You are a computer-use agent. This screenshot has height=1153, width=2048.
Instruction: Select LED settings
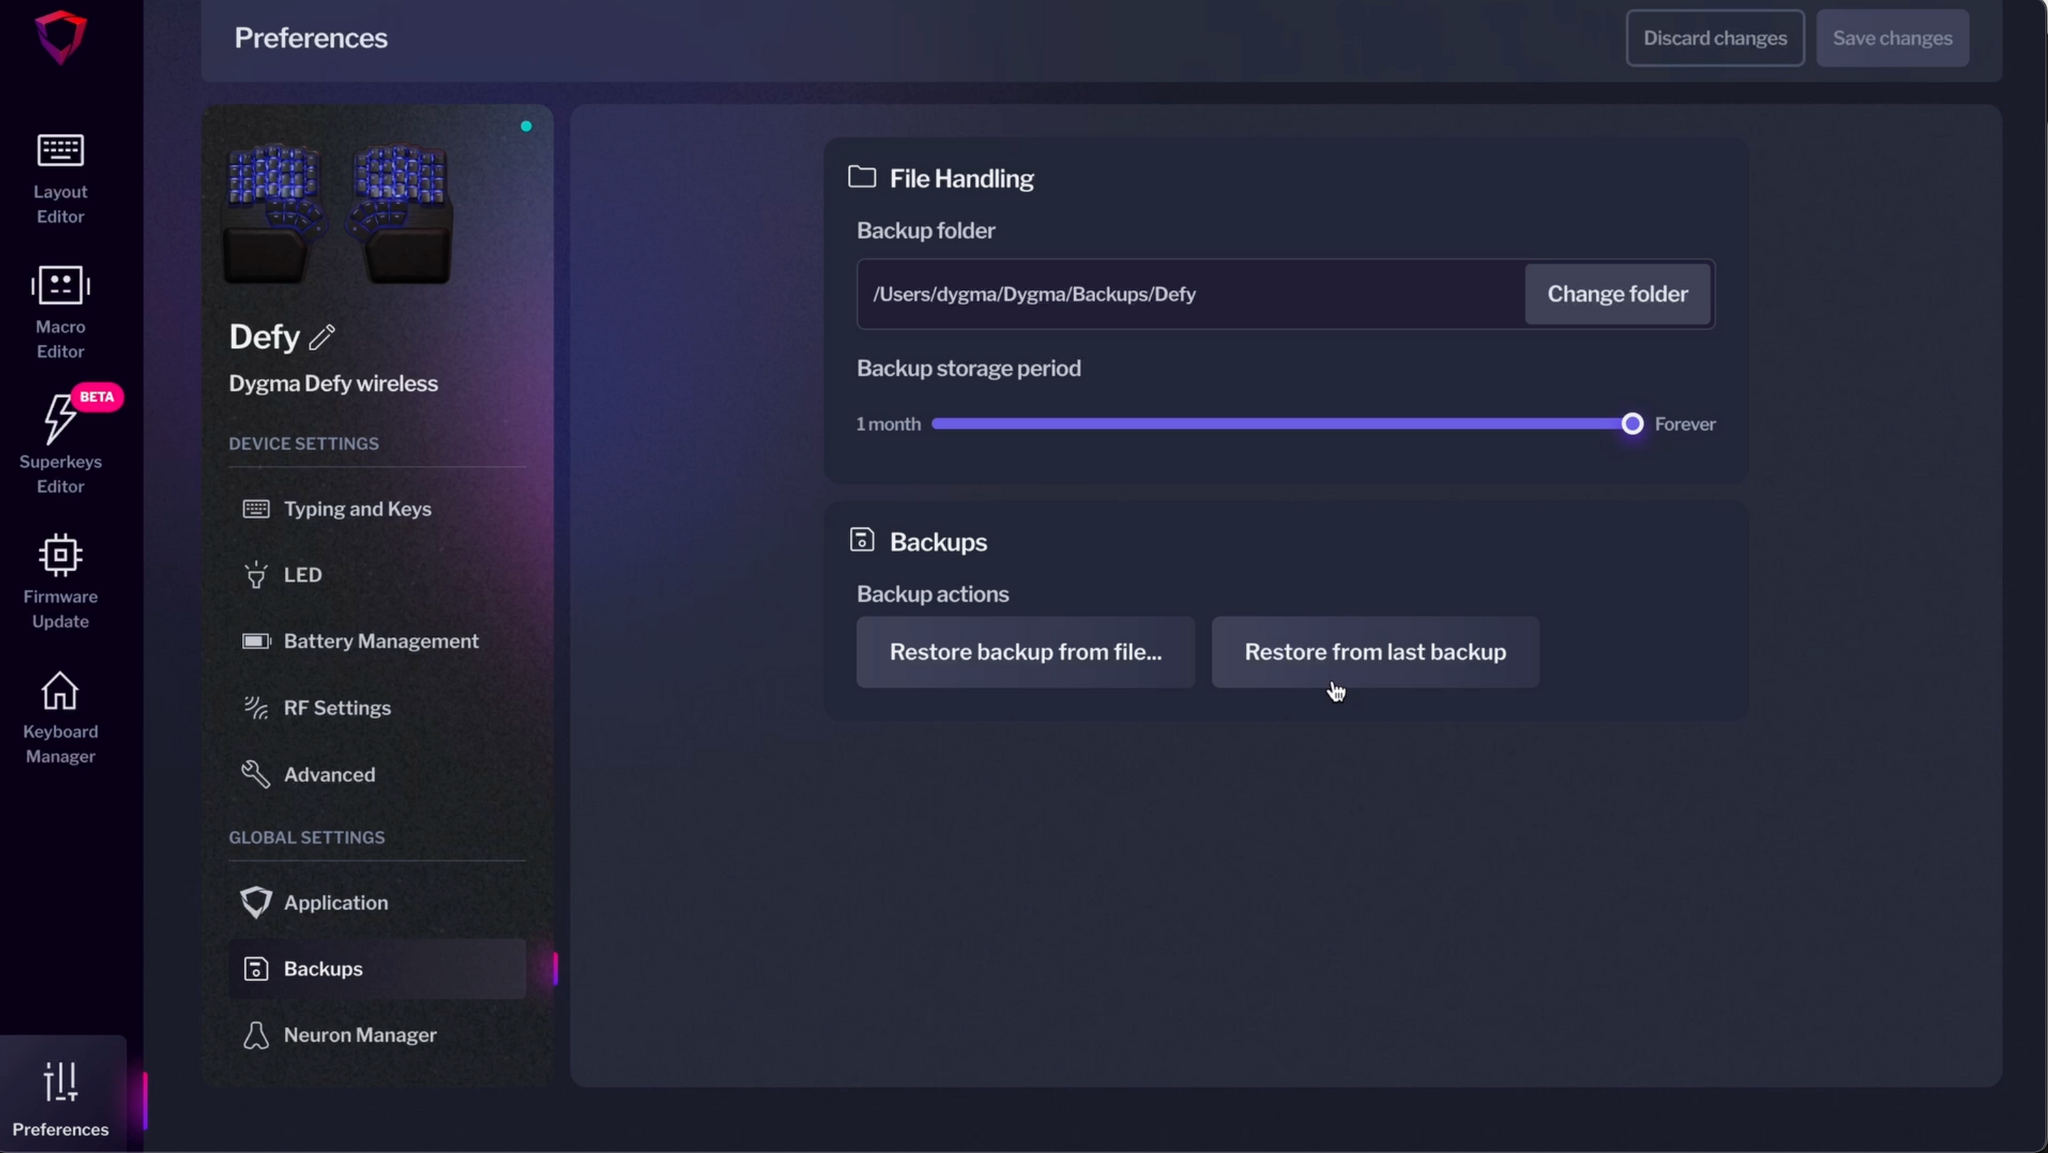pyautogui.click(x=302, y=575)
